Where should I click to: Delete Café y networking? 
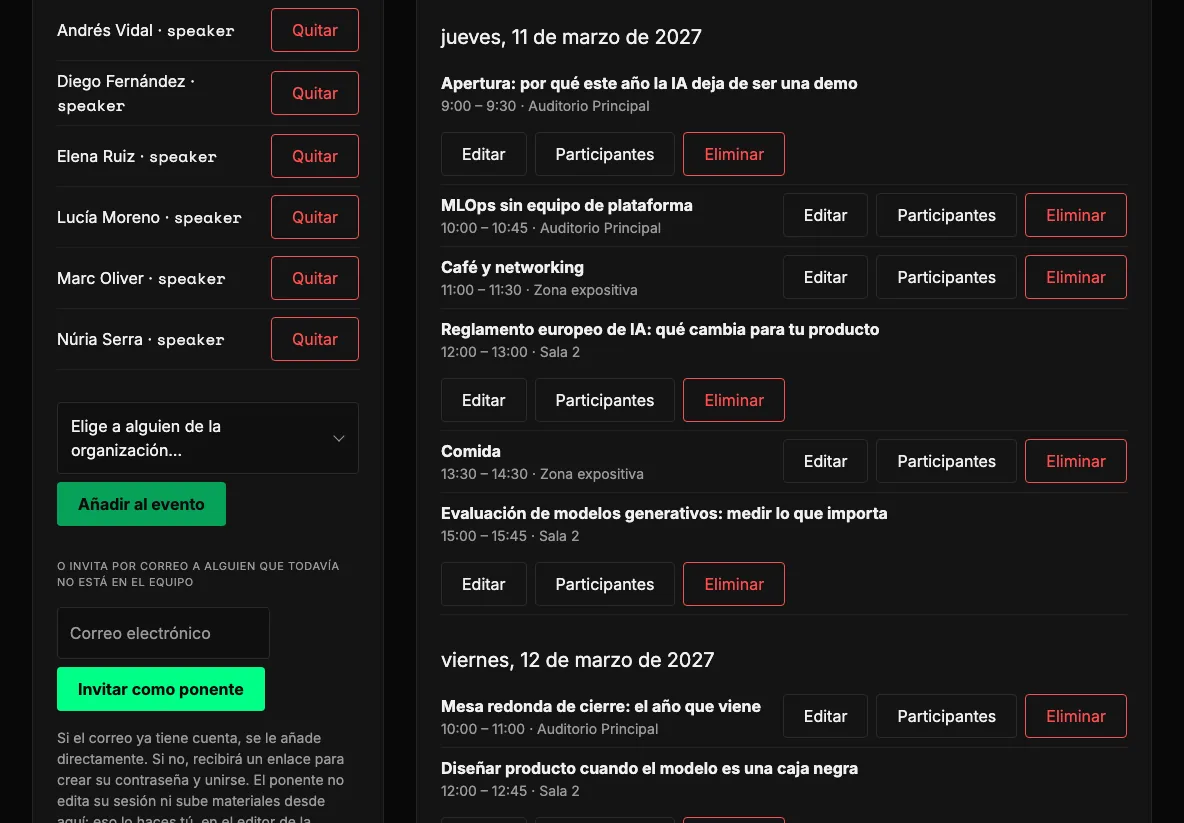pyautogui.click(x=1076, y=277)
